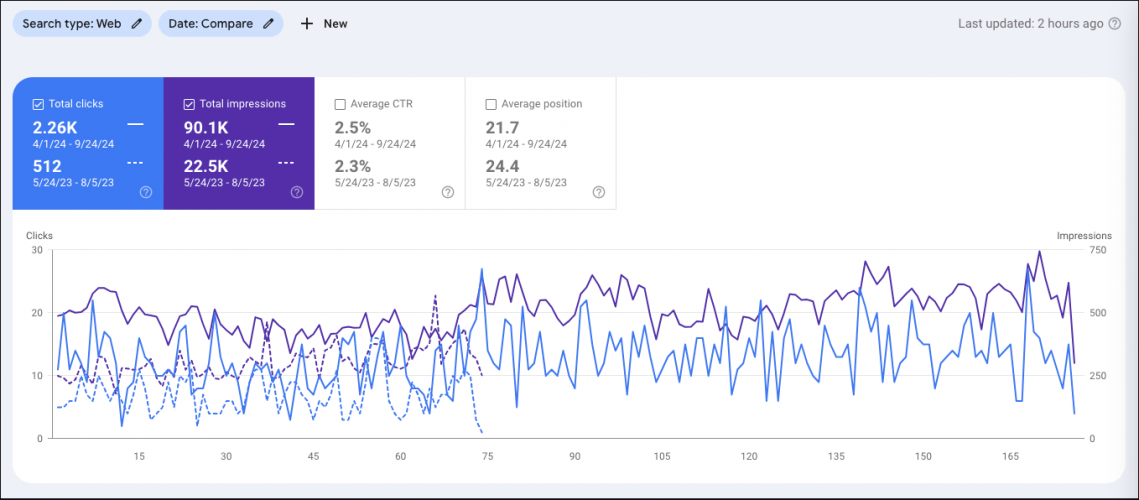
Task: Uncheck the Total impressions checkbox
Action: (x=189, y=104)
